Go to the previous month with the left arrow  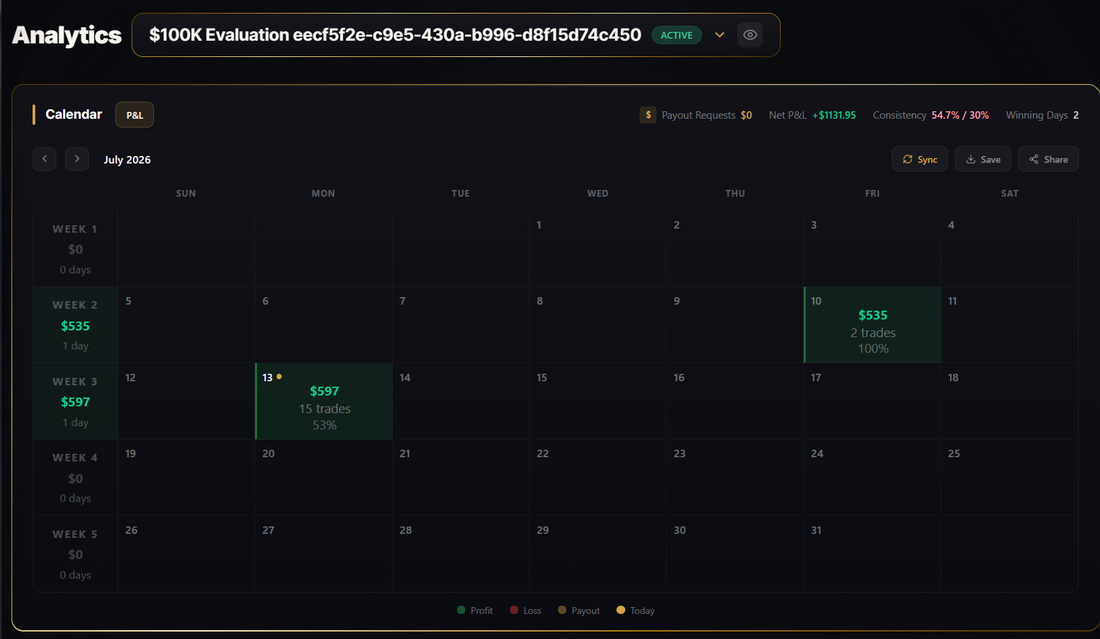(x=44, y=159)
